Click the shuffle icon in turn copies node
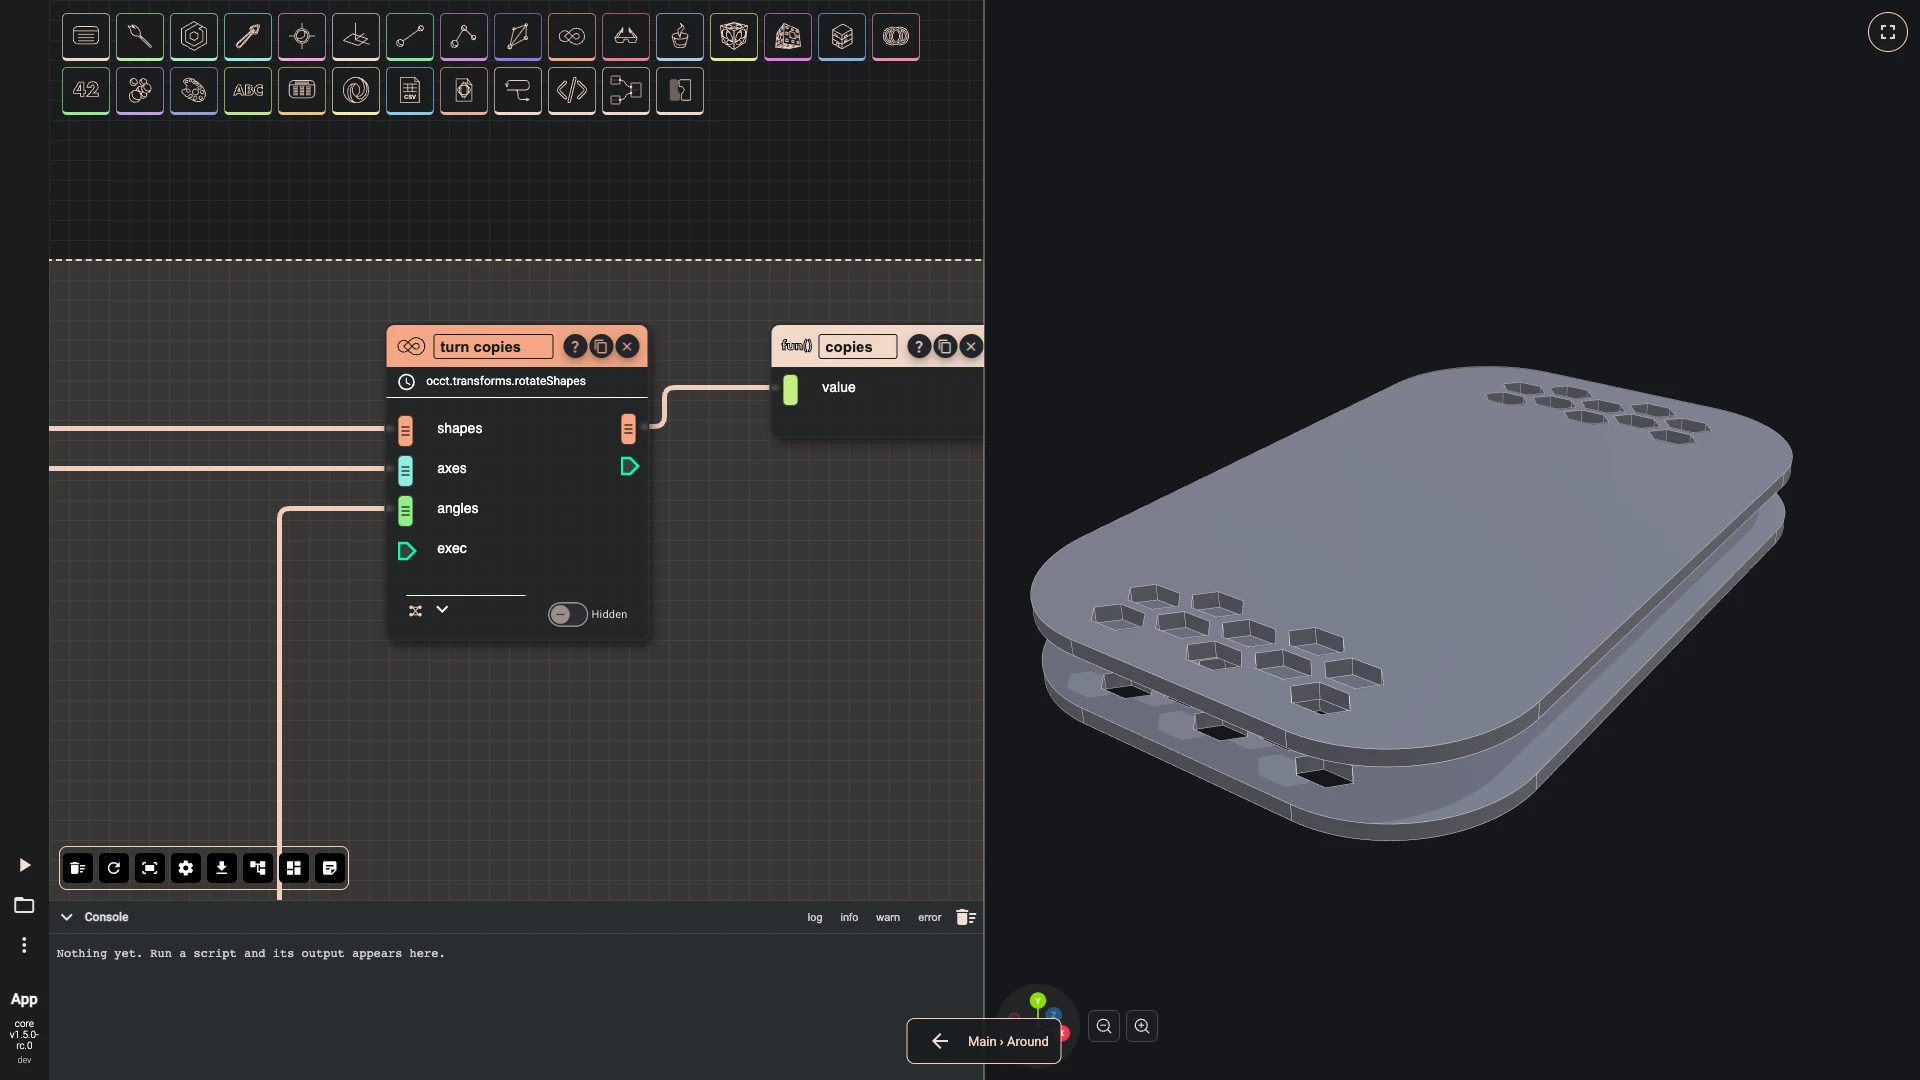Screen dimensions: 1920x1080 (415, 611)
